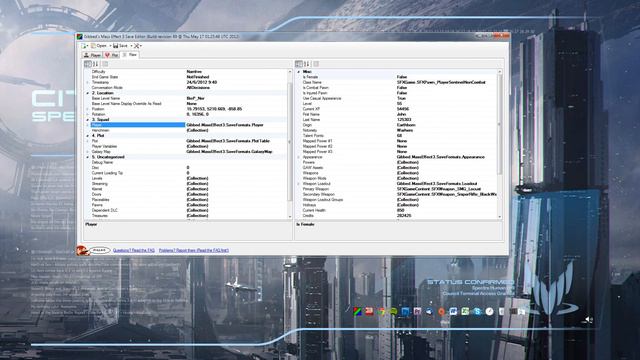Viewport: 640px width, 360px height.
Task: Click scroll-down arrow of left property grid
Action: 290,217
